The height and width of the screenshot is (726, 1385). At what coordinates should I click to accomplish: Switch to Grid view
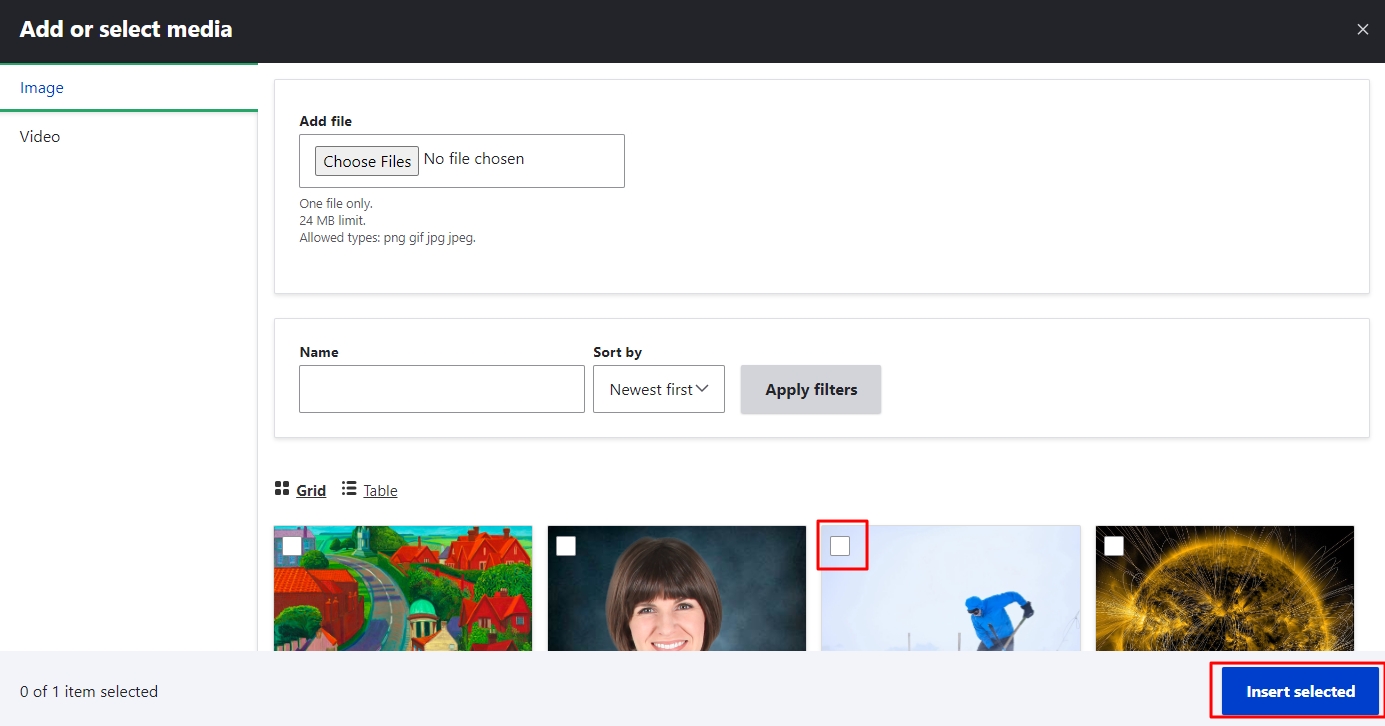311,490
